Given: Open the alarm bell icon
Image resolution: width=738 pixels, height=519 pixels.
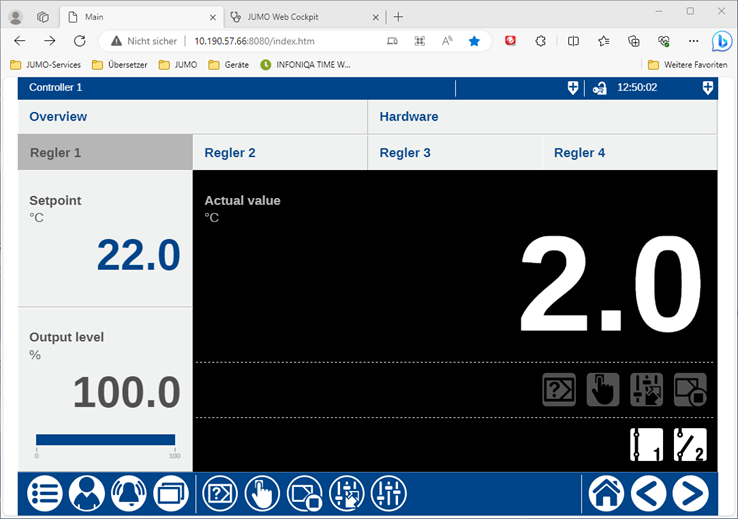Looking at the screenshot, I should [x=129, y=494].
